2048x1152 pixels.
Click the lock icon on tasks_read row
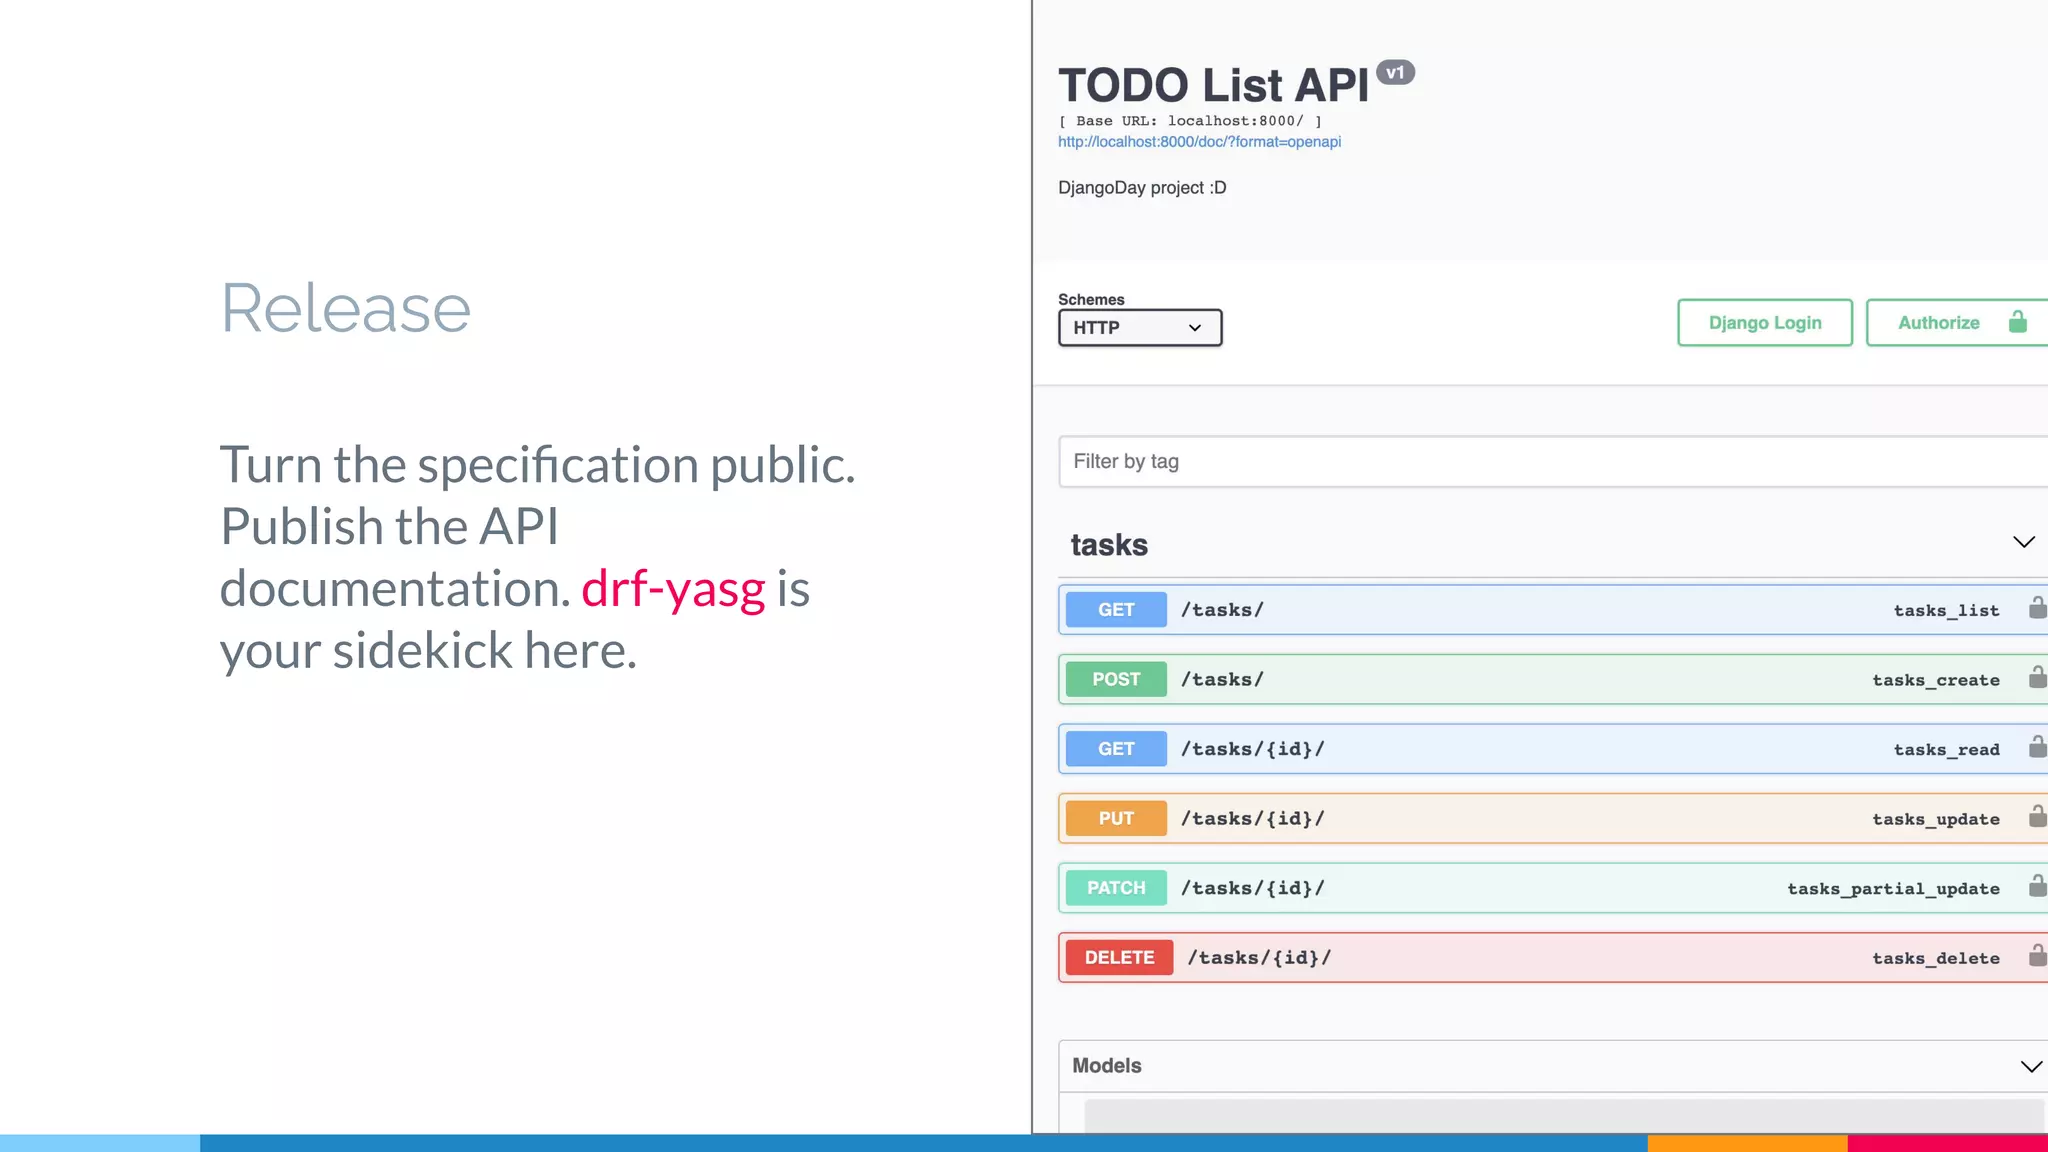click(x=2037, y=746)
